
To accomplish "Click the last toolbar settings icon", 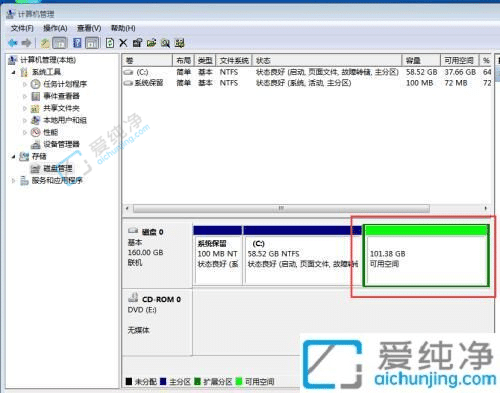I will (180, 43).
